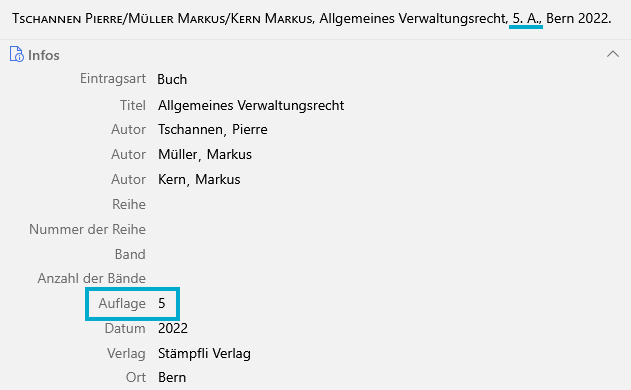This screenshot has width=631, height=390.
Task: Edit the Datum value 2022
Action: [173, 328]
